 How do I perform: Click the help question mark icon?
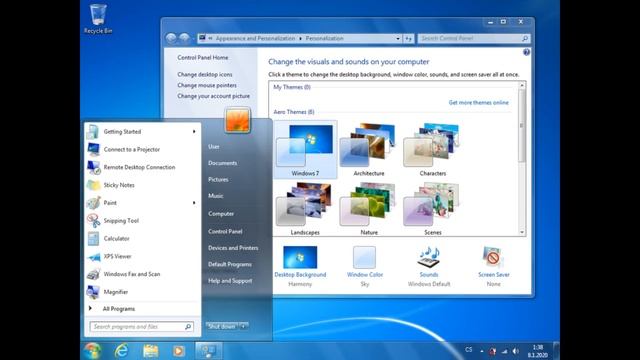coord(526,52)
